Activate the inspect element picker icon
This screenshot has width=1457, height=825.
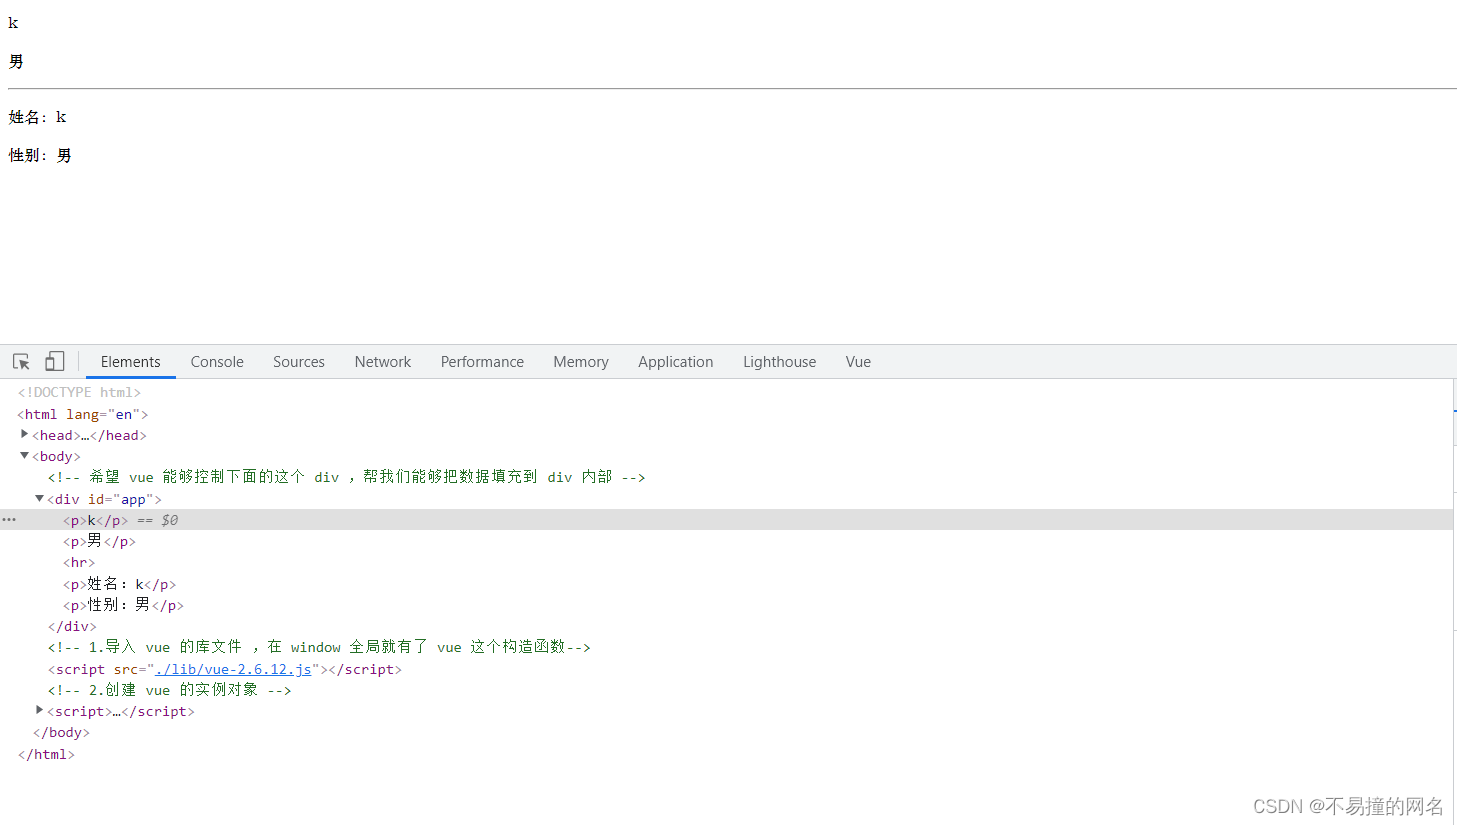21,362
